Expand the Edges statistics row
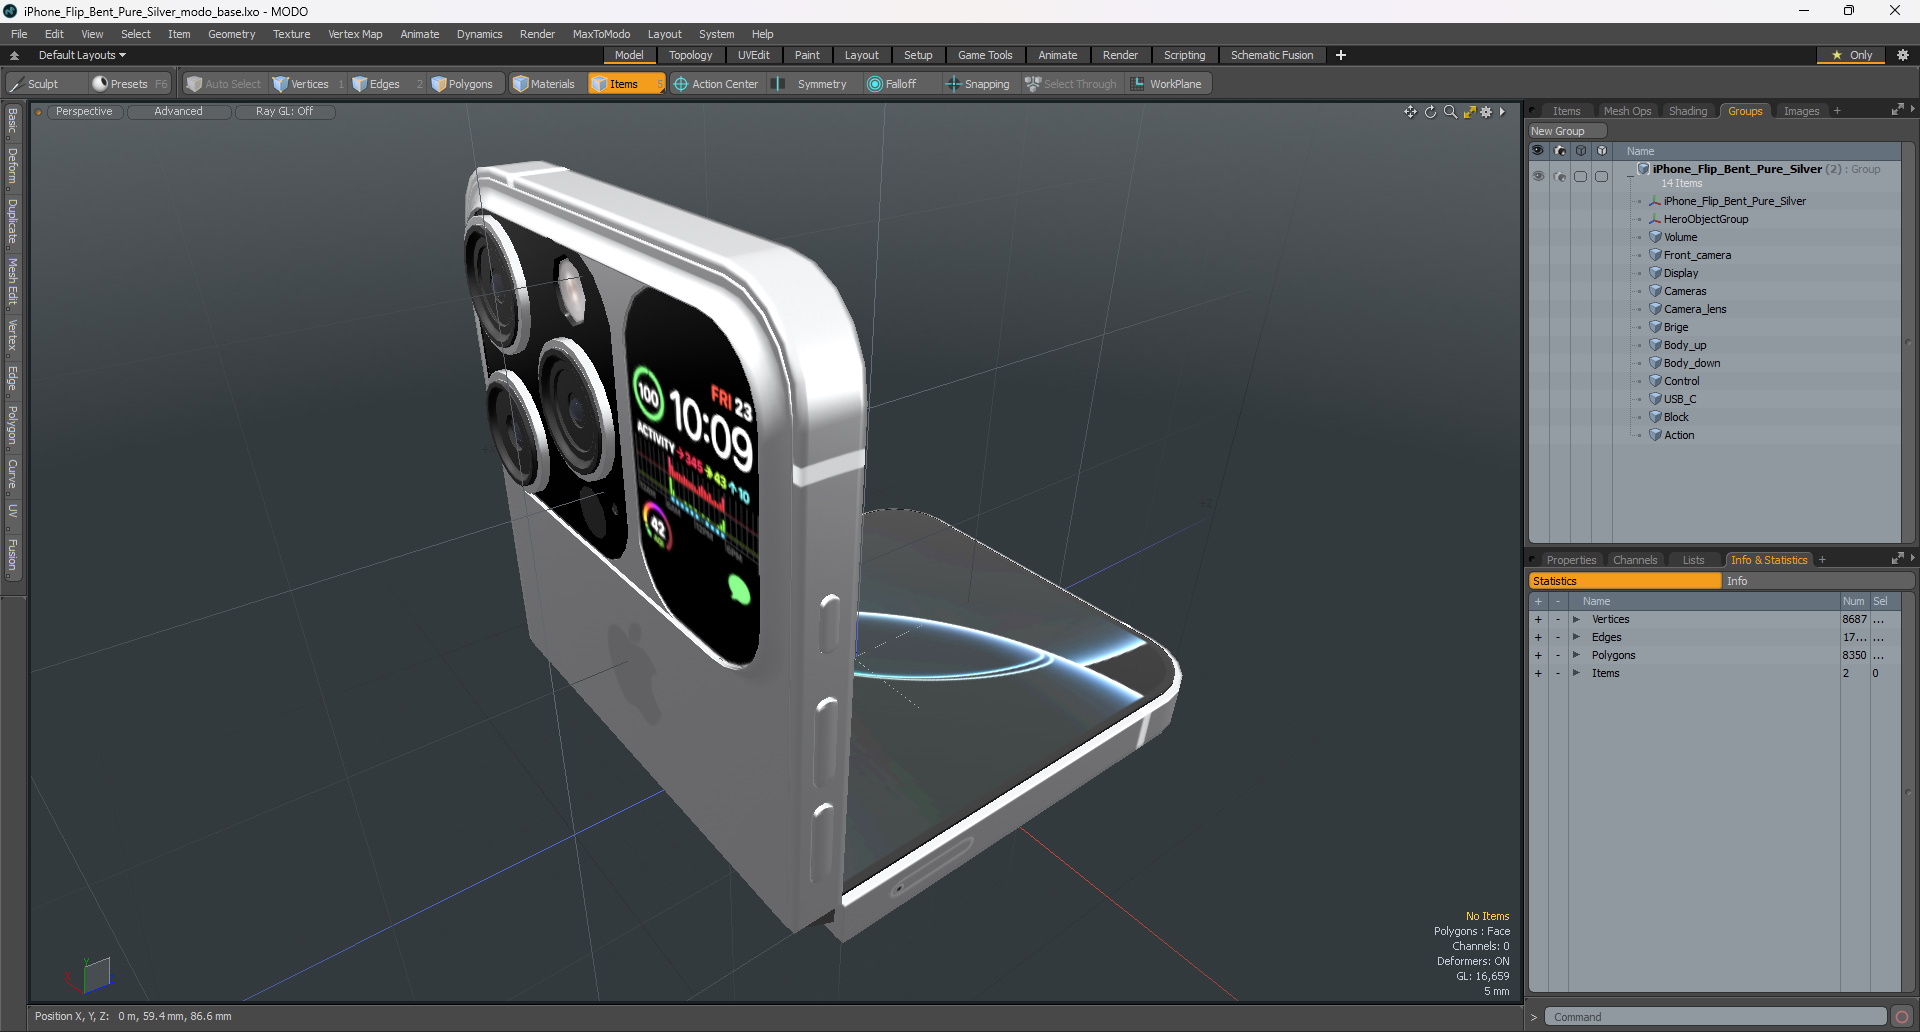Screen dimensions: 1920x1032 (x=1576, y=637)
